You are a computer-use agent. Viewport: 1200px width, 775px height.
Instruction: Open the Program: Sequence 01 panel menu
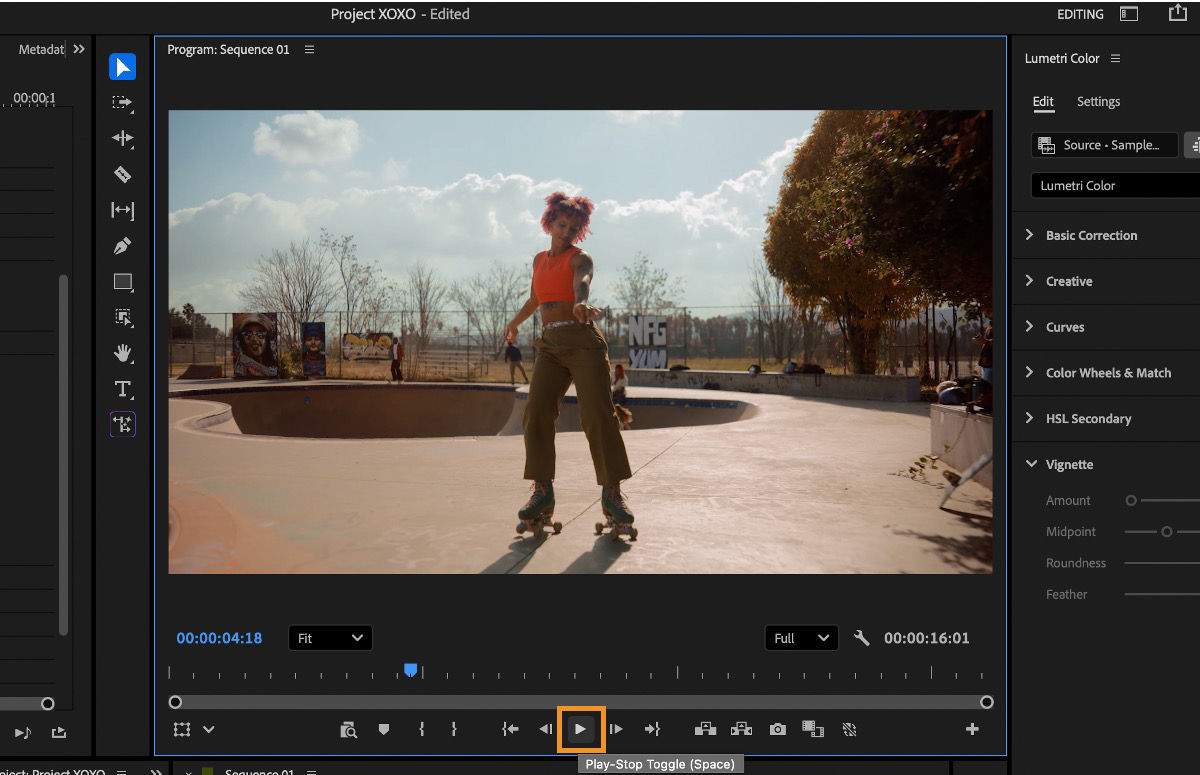point(309,50)
